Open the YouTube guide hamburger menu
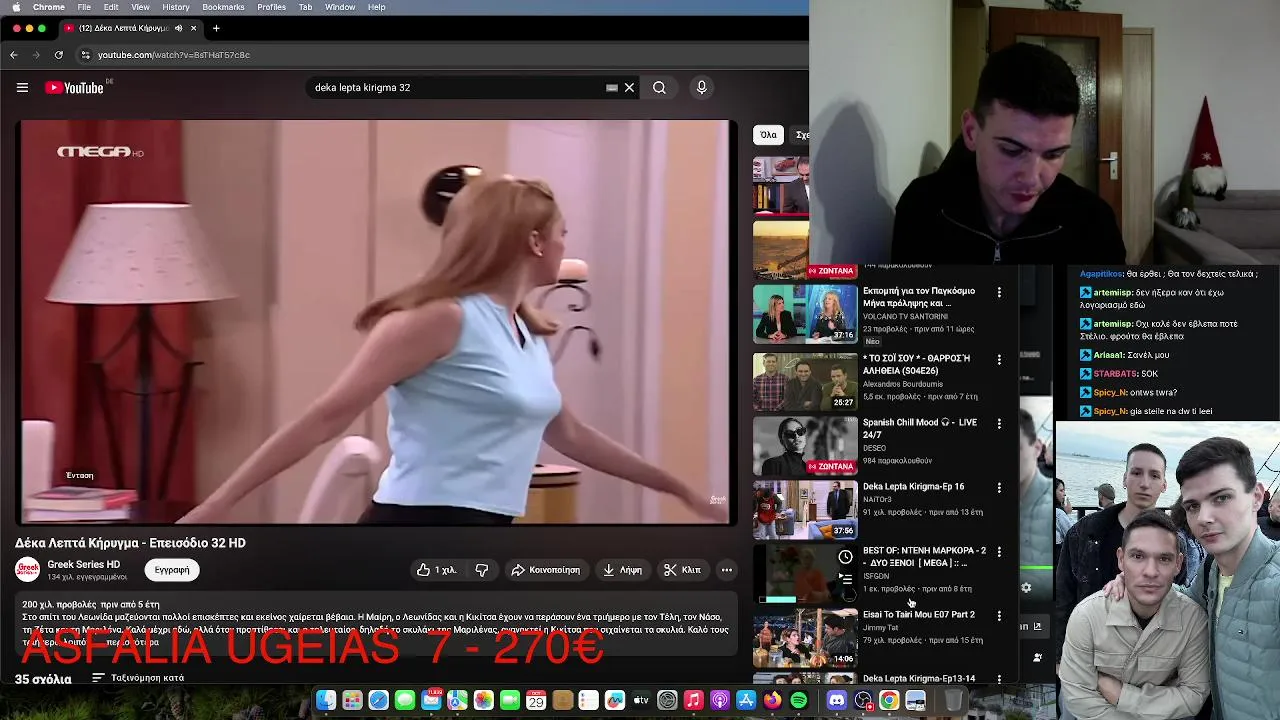Screen dimensions: 1280x720 pyautogui.click(x=22, y=87)
